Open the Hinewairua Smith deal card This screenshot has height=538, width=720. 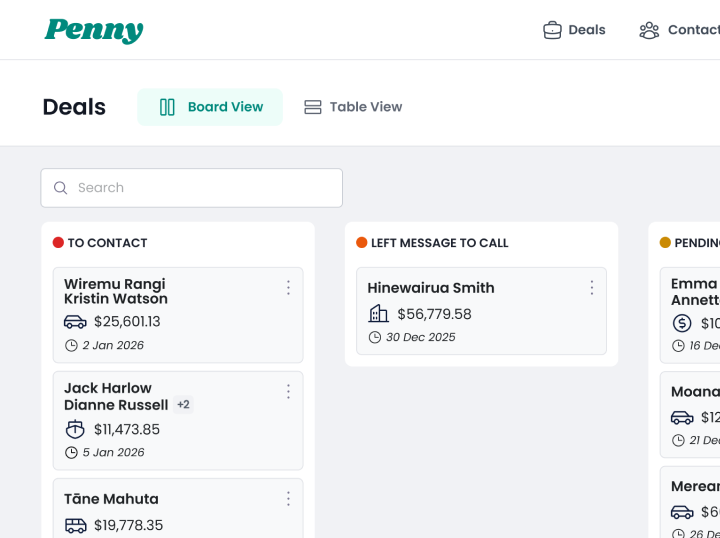(481, 311)
